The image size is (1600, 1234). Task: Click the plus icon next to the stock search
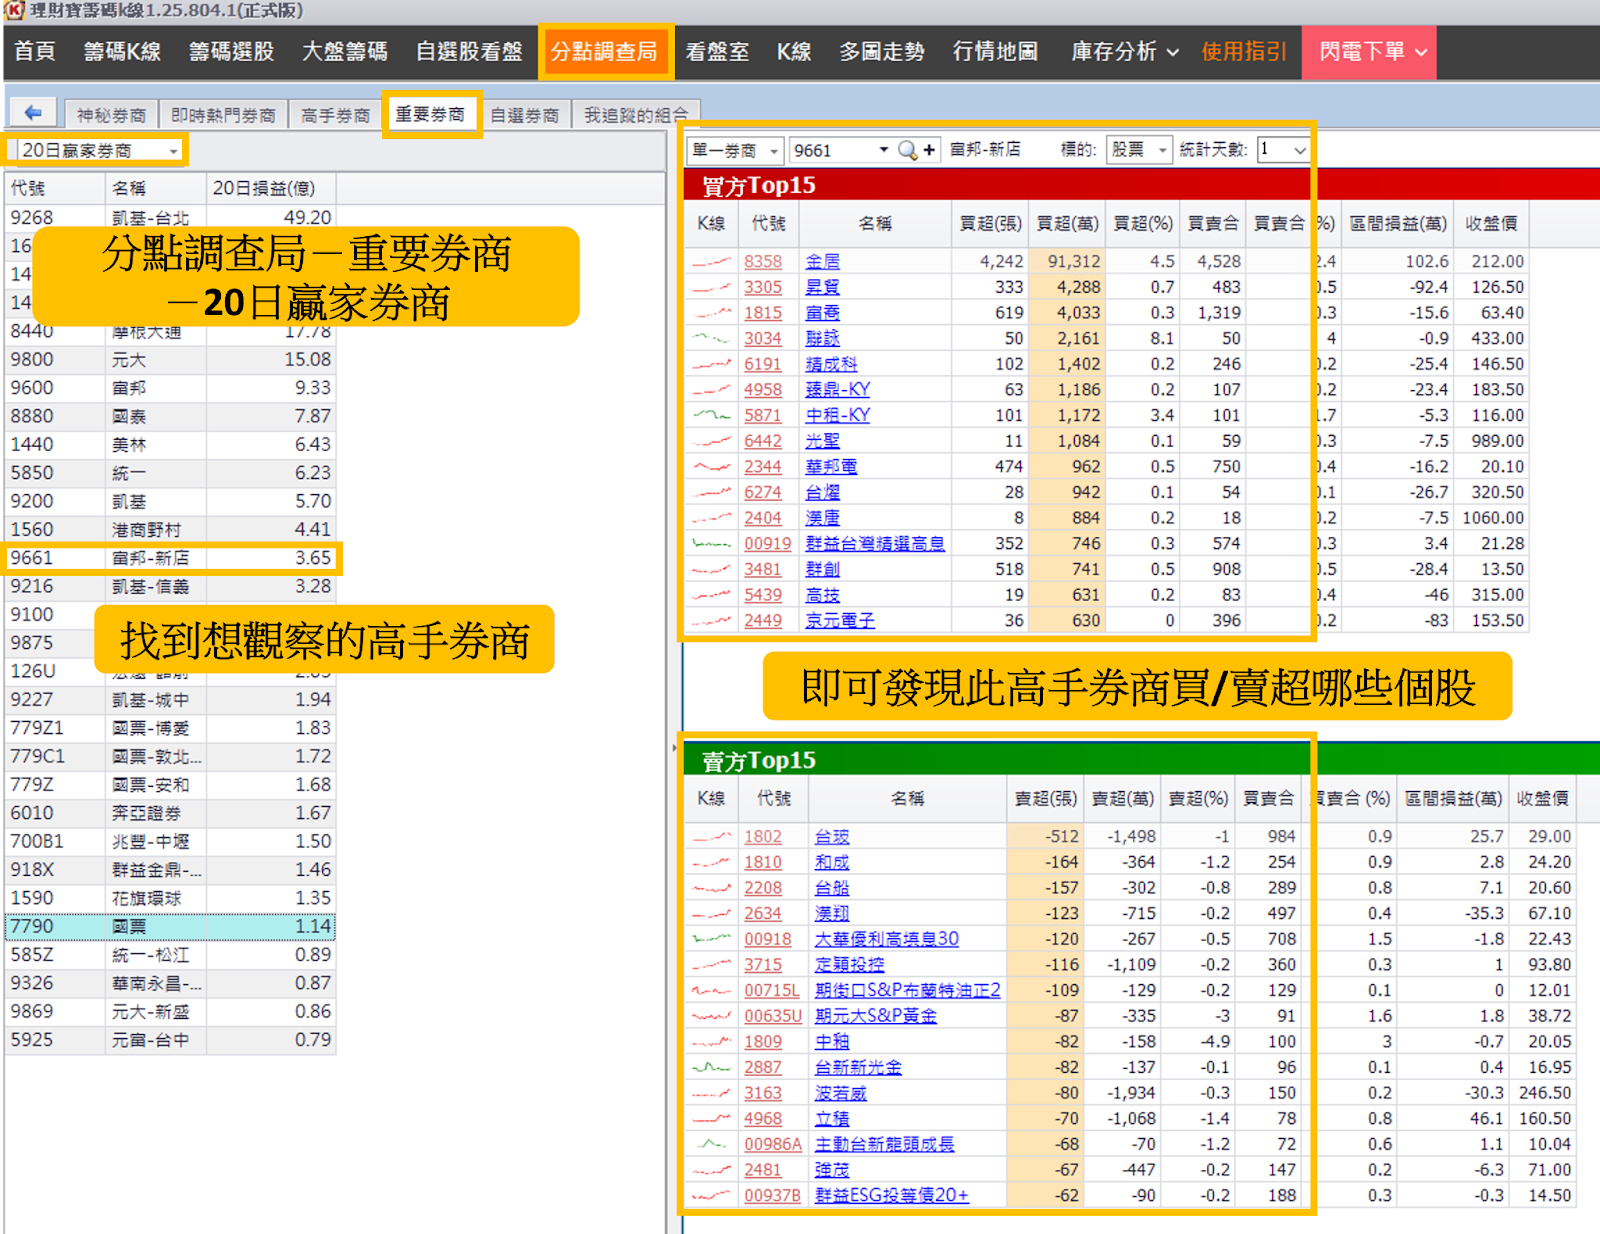pyautogui.click(x=928, y=150)
